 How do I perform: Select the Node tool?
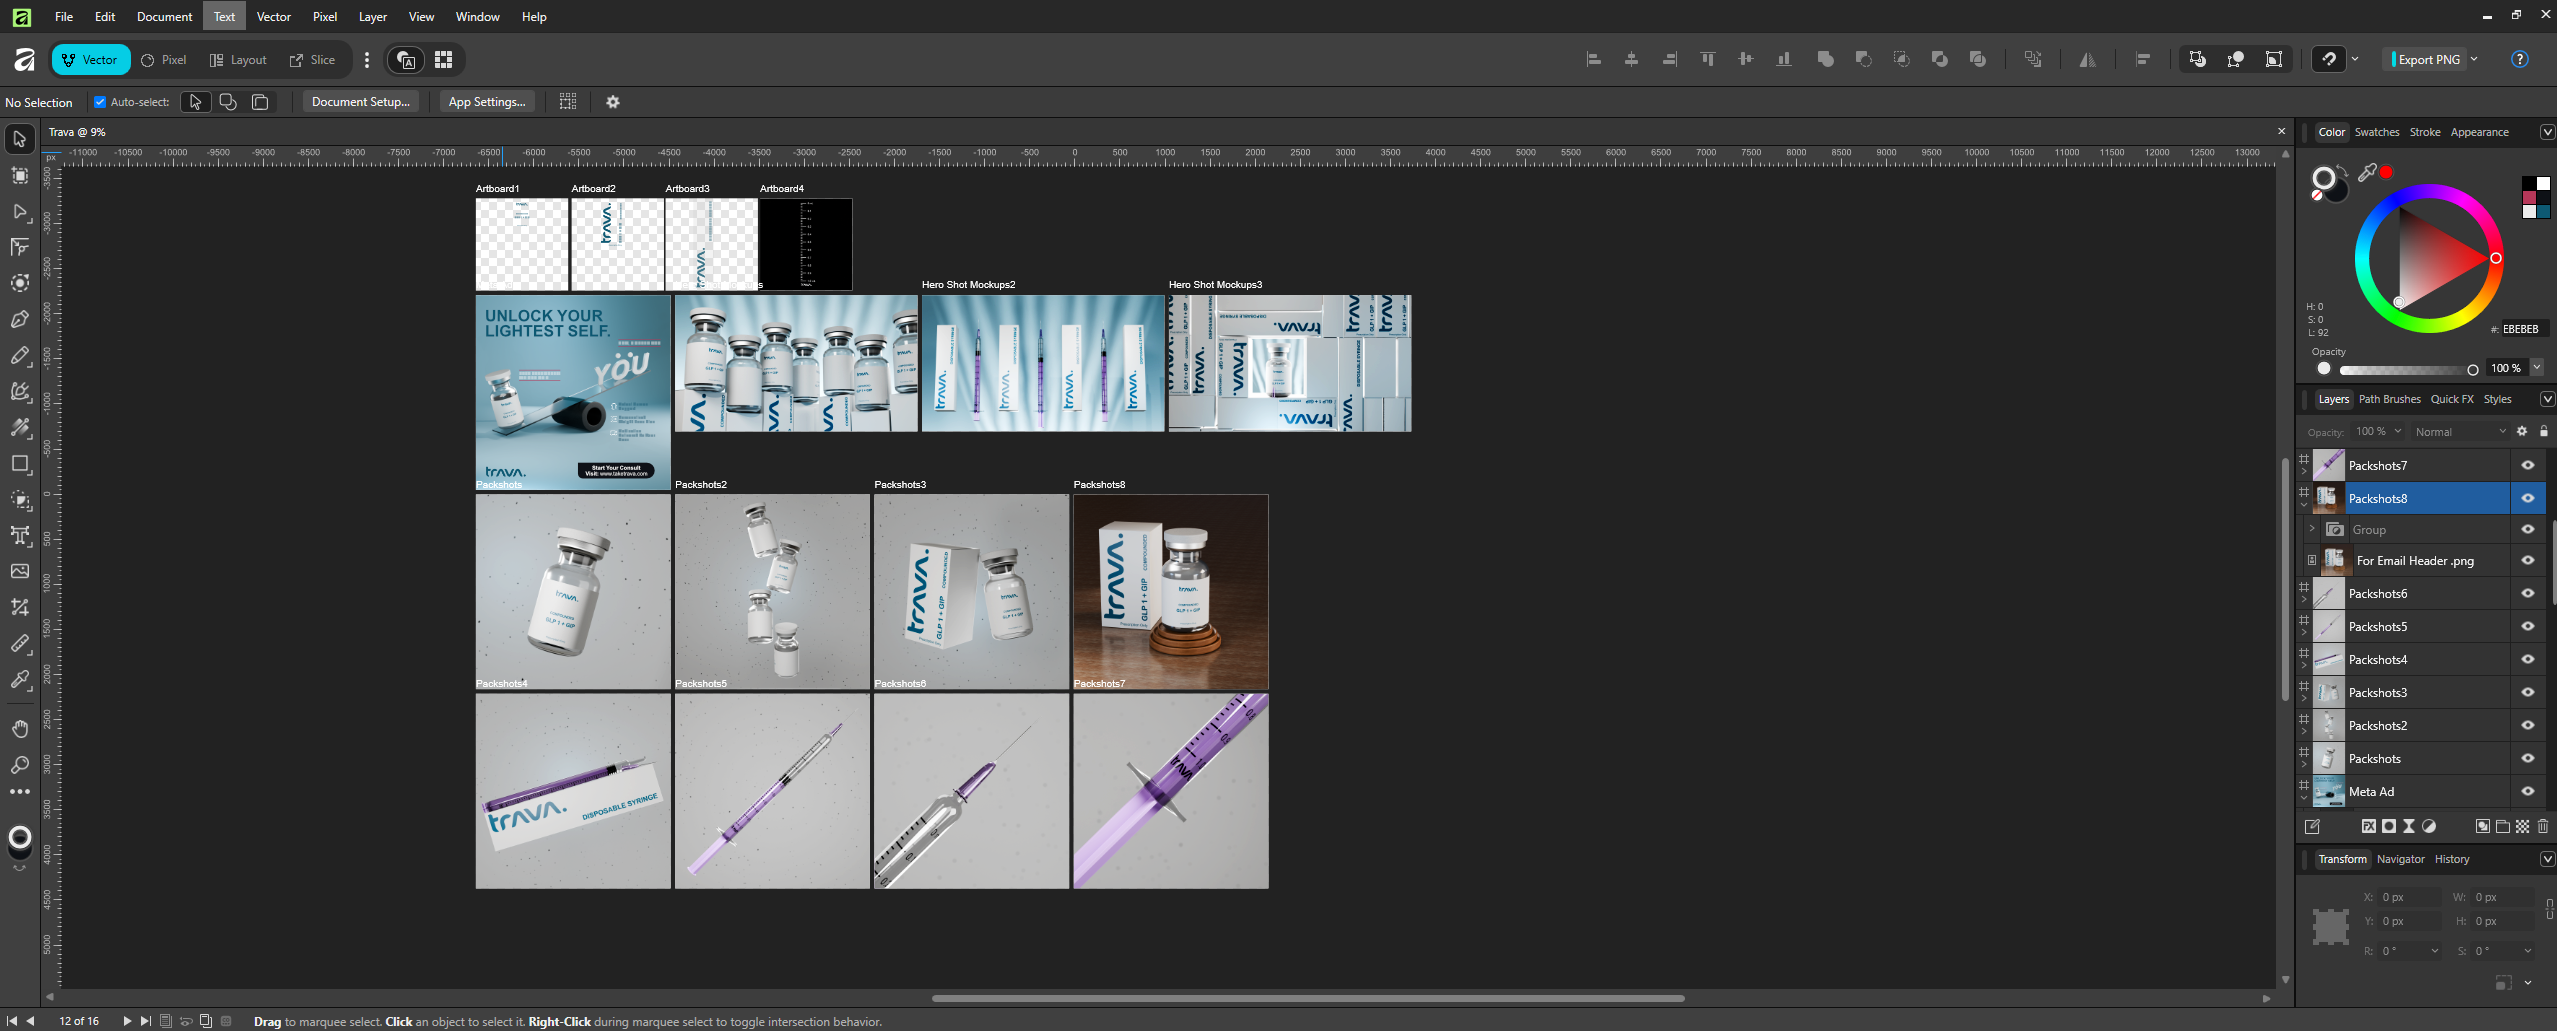pyautogui.click(x=20, y=212)
